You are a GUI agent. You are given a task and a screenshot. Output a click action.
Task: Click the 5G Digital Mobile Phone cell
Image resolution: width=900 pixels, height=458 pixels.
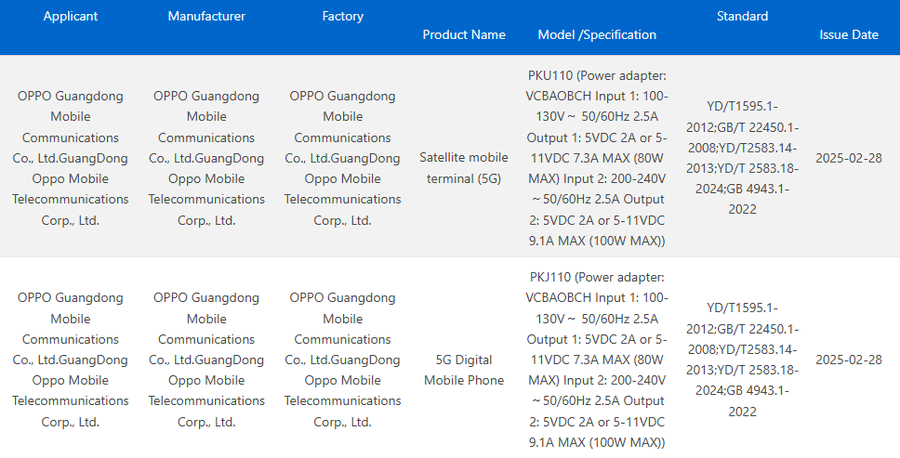point(464,369)
